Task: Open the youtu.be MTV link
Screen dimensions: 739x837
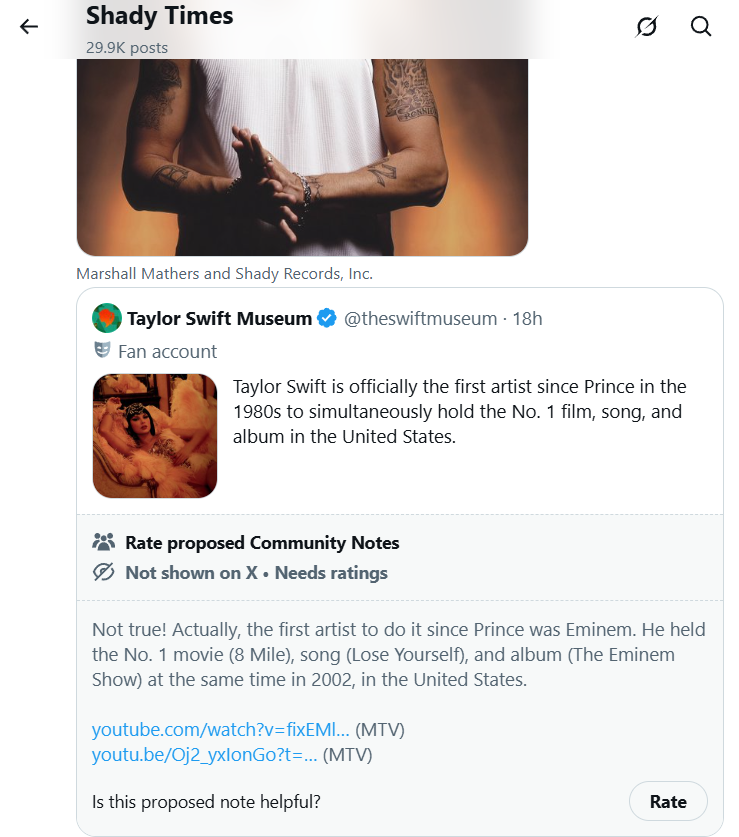Action: coord(205,755)
